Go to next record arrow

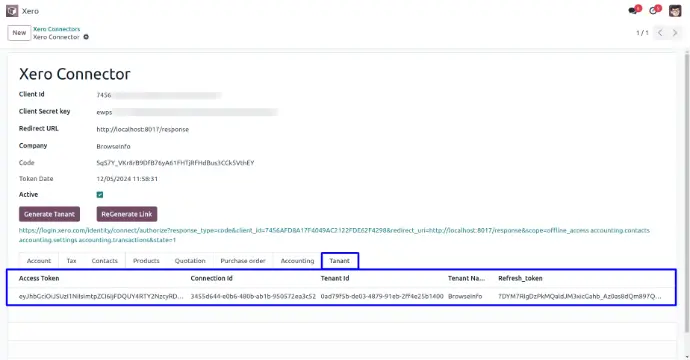675,33
